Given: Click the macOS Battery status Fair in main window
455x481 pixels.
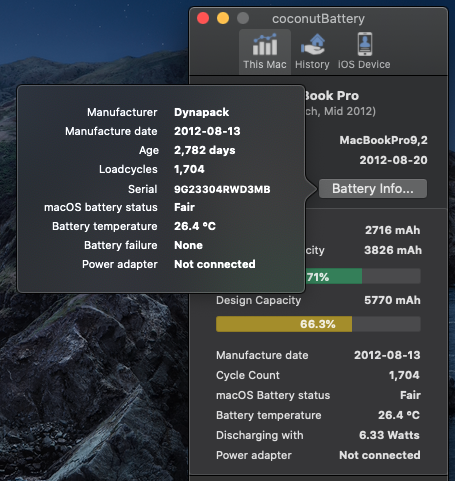Looking at the screenshot, I should [410, 395].
